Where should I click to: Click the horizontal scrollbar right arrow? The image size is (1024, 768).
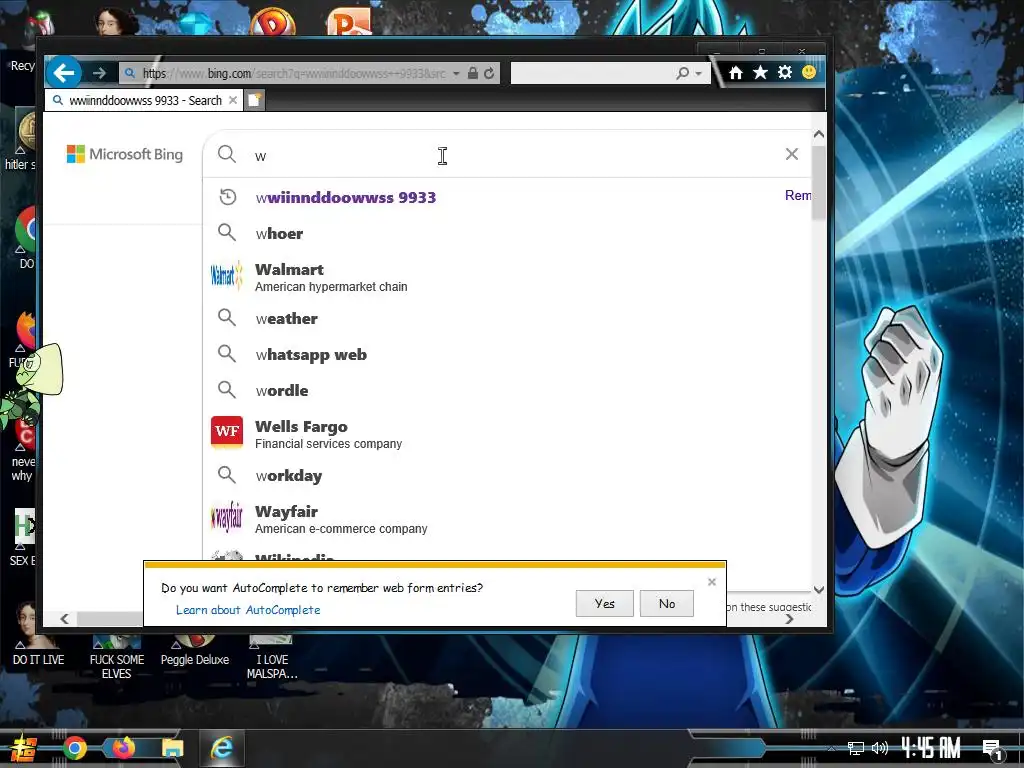pyautogui.click(x=790, y=618)
